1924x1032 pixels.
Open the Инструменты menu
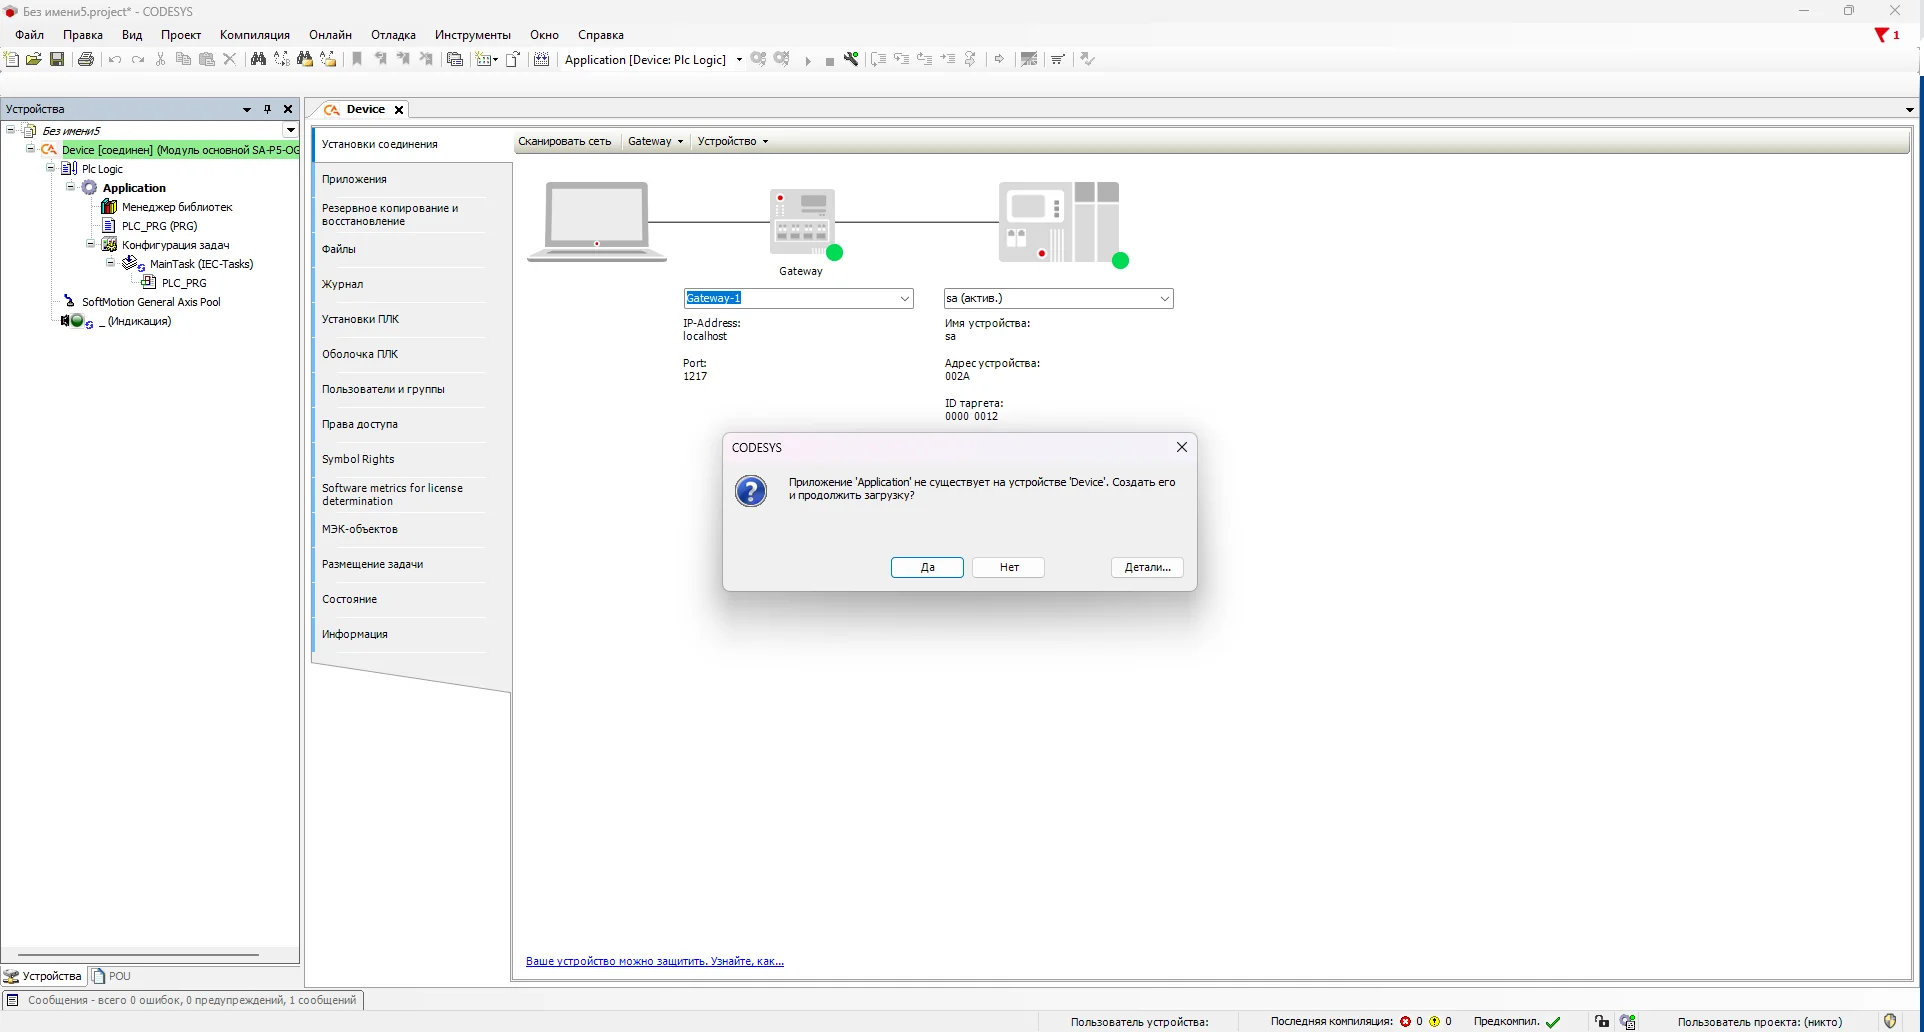tap(473, 35)
